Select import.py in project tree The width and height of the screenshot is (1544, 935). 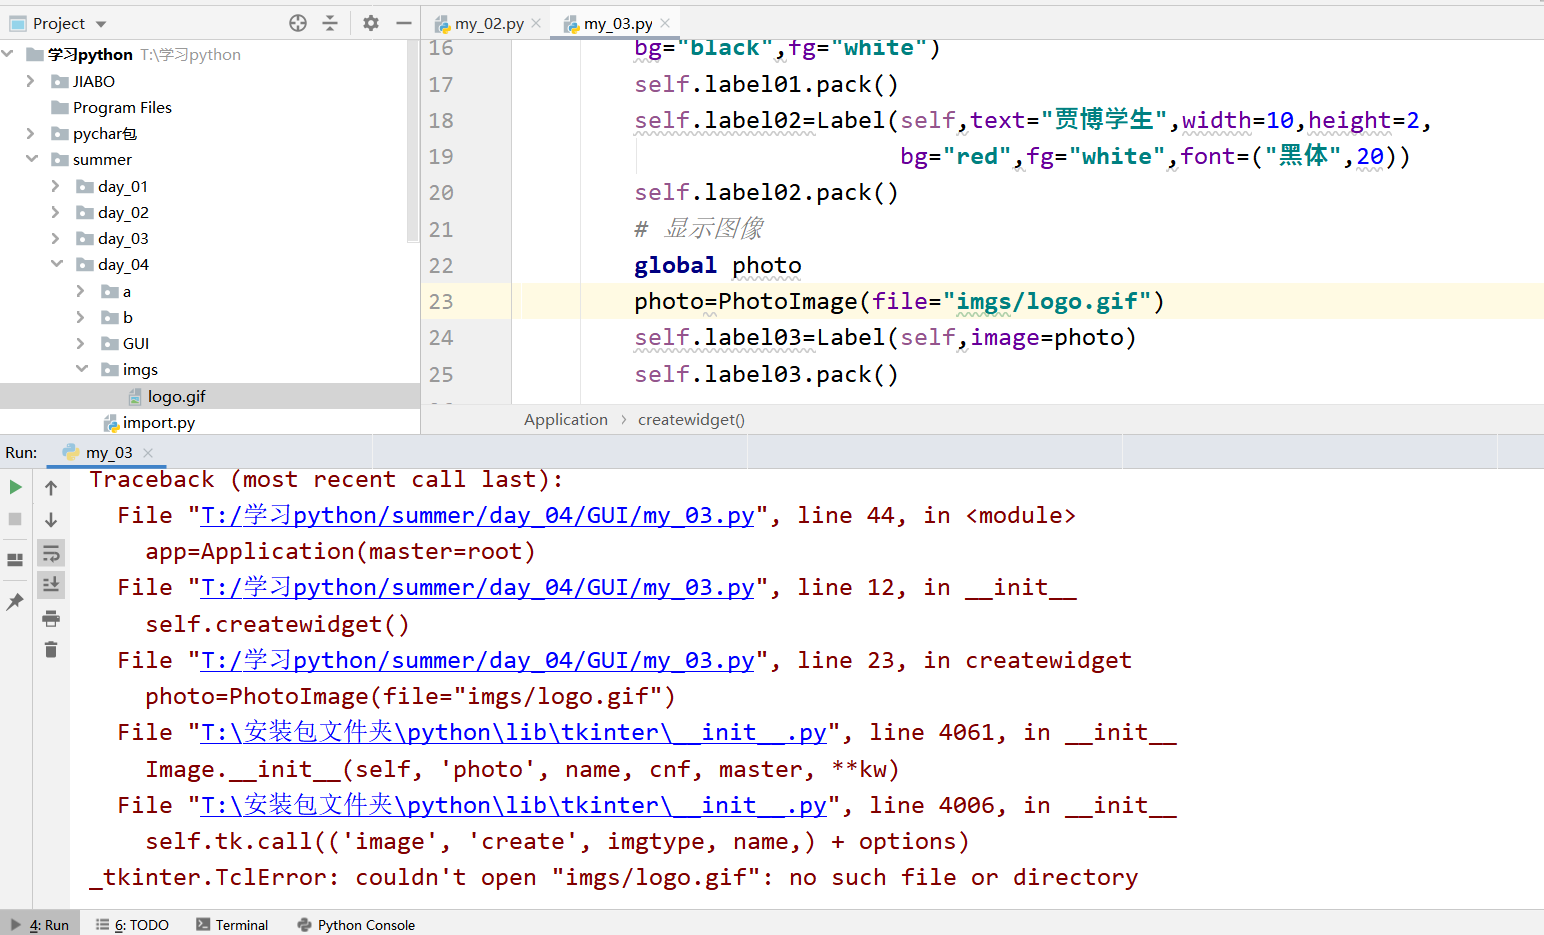tap(158, 422)
